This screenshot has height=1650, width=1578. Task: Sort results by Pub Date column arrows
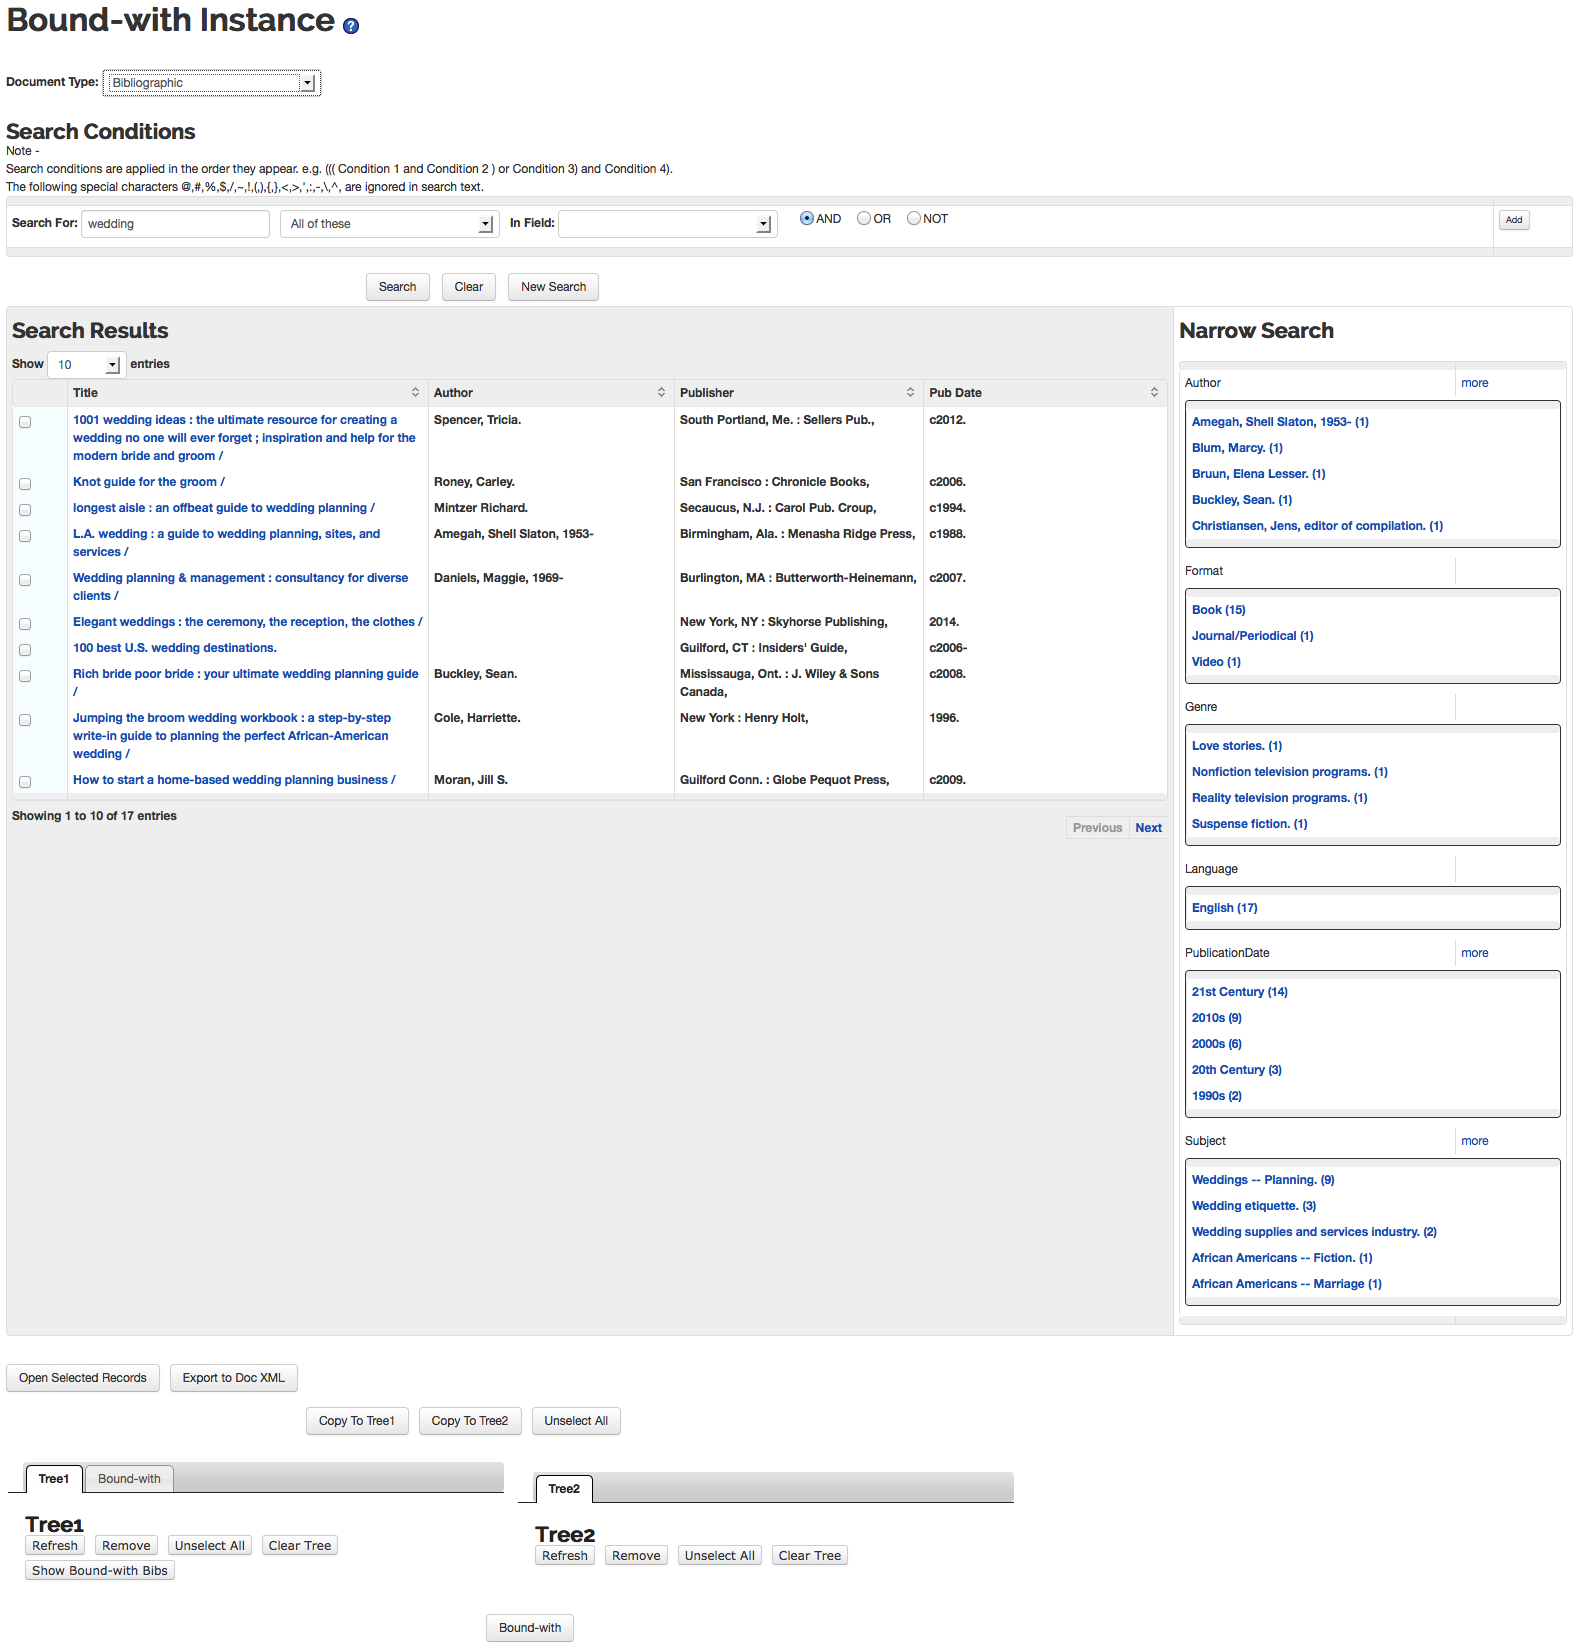click(1154, 392)
